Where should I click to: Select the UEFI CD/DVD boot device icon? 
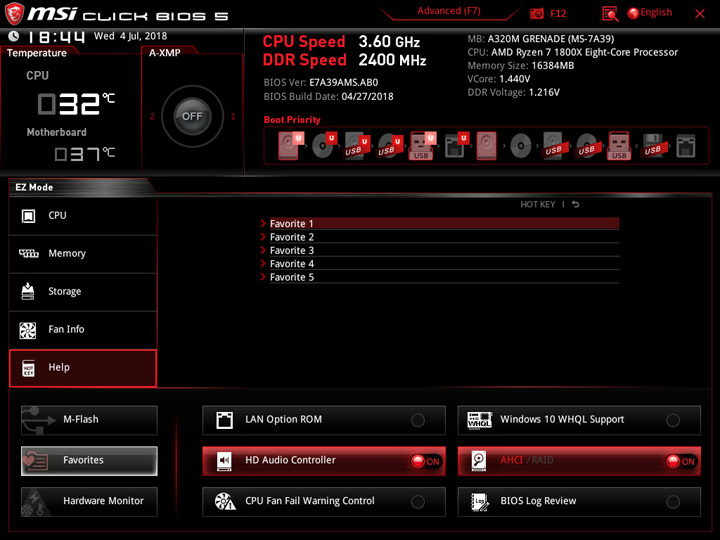324,146
